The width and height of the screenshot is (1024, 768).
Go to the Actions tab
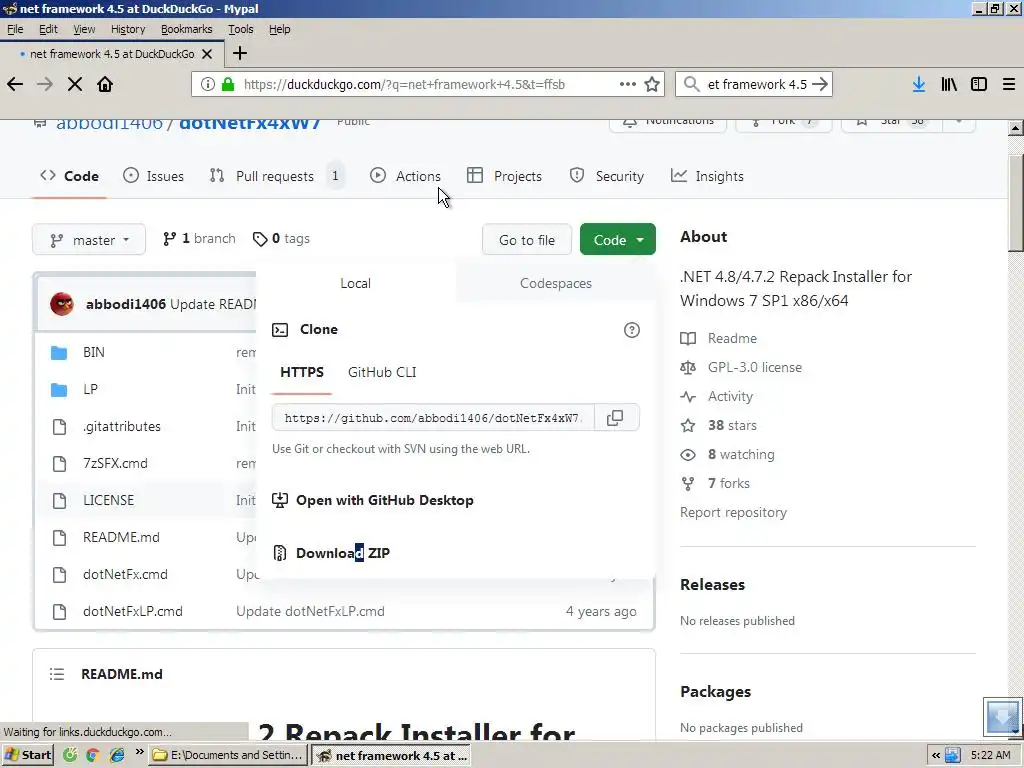click(406, 176)
